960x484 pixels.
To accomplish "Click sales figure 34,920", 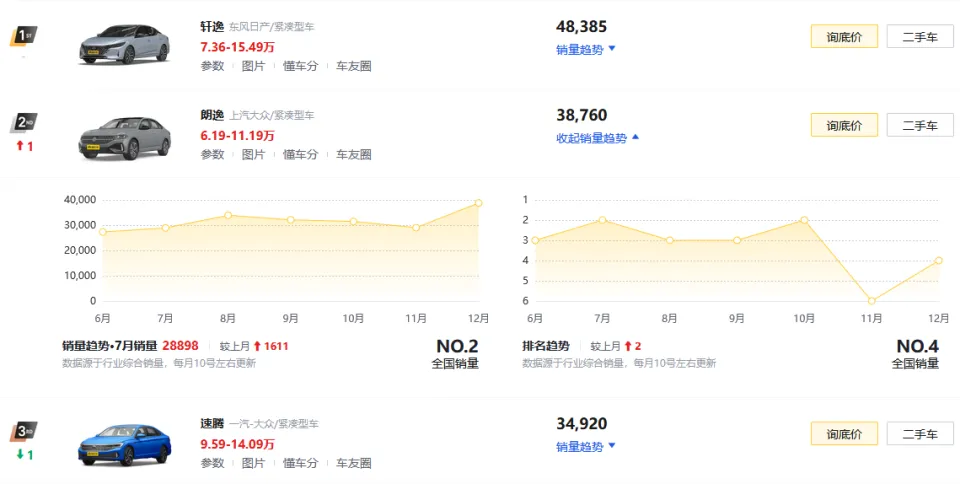I will [x=582, y=423].
